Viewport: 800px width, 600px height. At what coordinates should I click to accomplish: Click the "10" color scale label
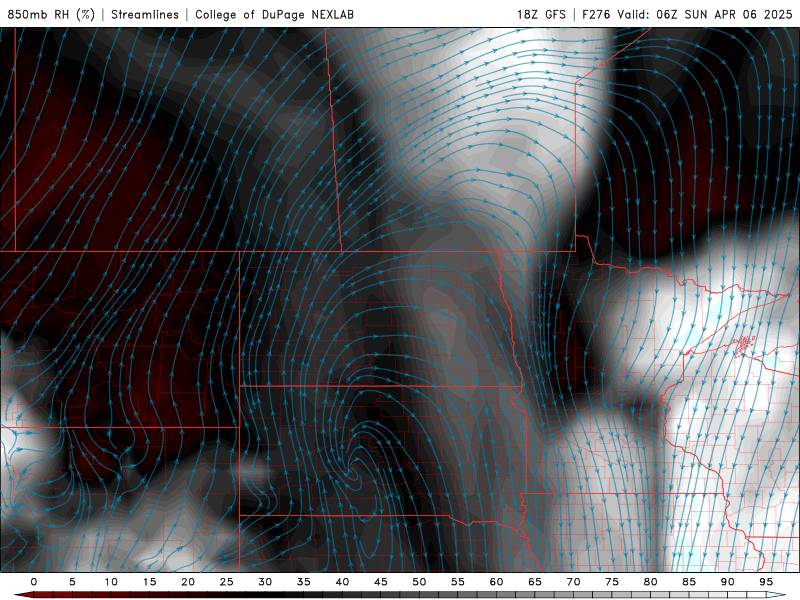111,582
